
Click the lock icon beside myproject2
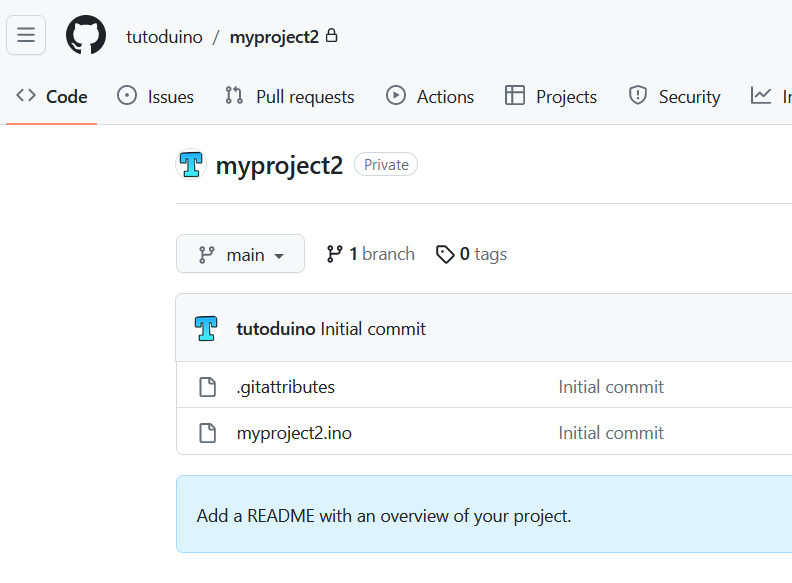(x=331, y=35)
